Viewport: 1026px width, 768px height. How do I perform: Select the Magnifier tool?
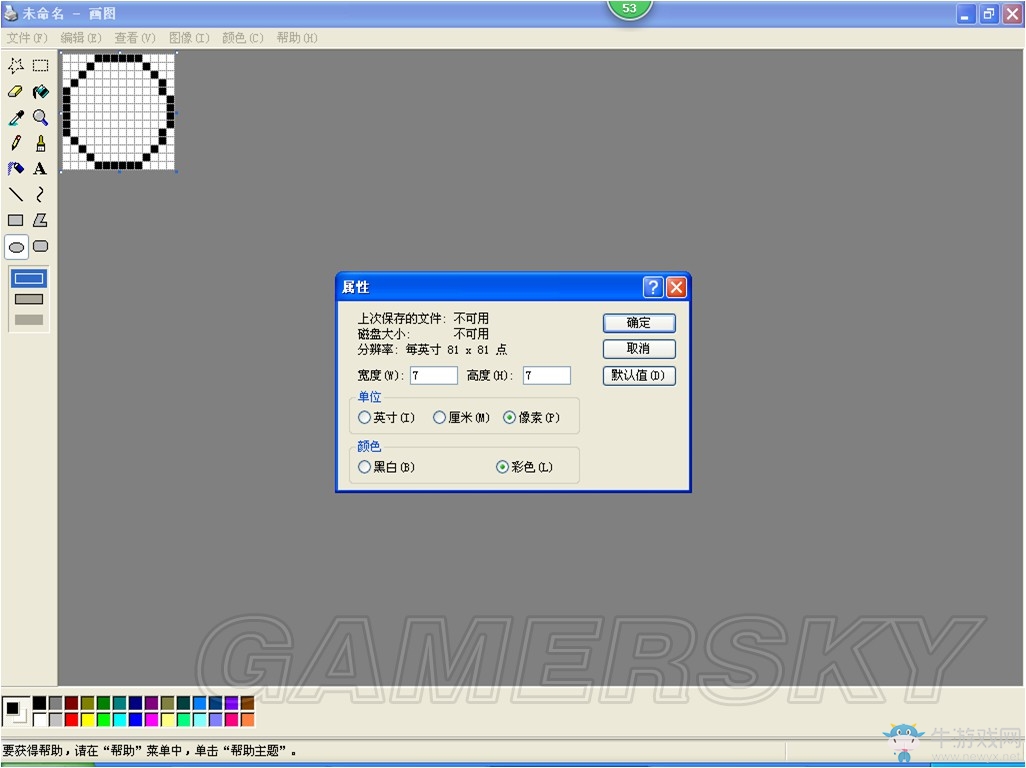point(41,117)
